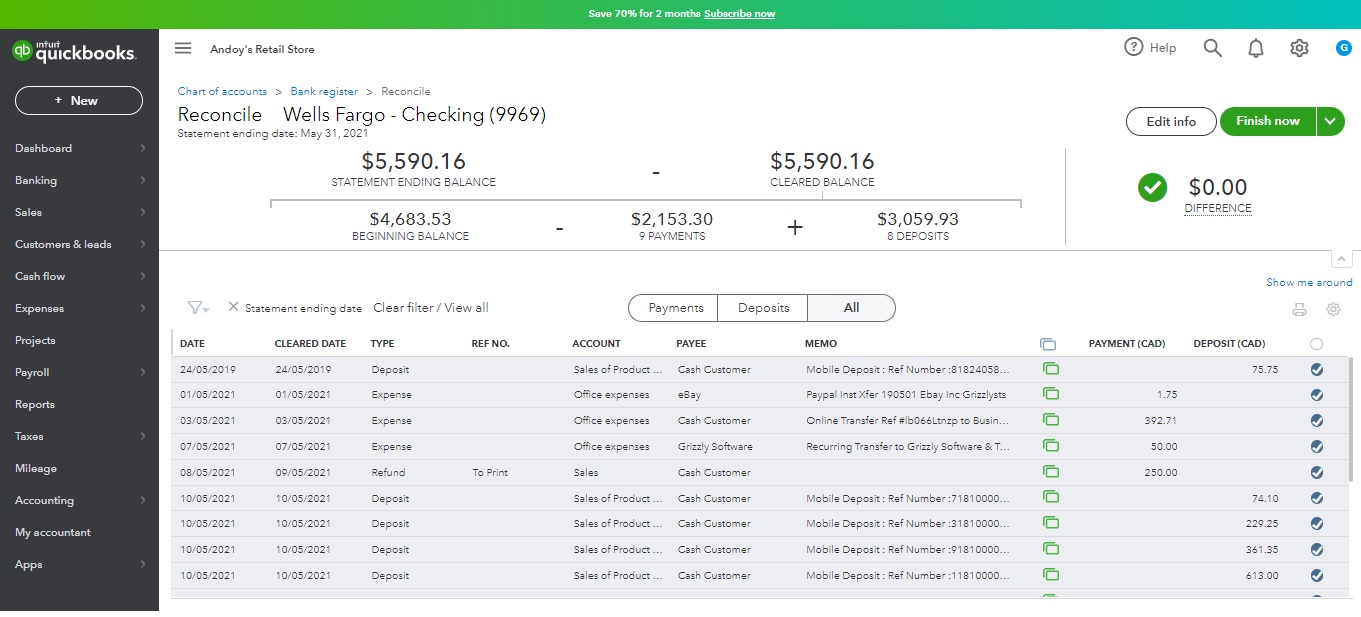The height and width of the screenshot is (617, 1361).
Task: Open the Finish now dropdown arrow
Action: (1329, 121)
